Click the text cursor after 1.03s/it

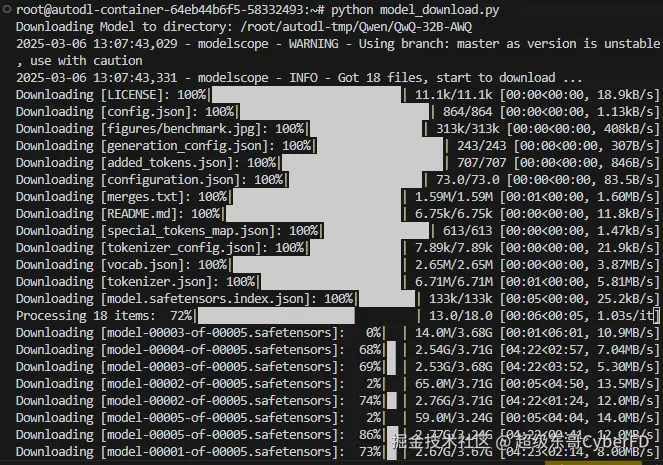pos(657,316)
